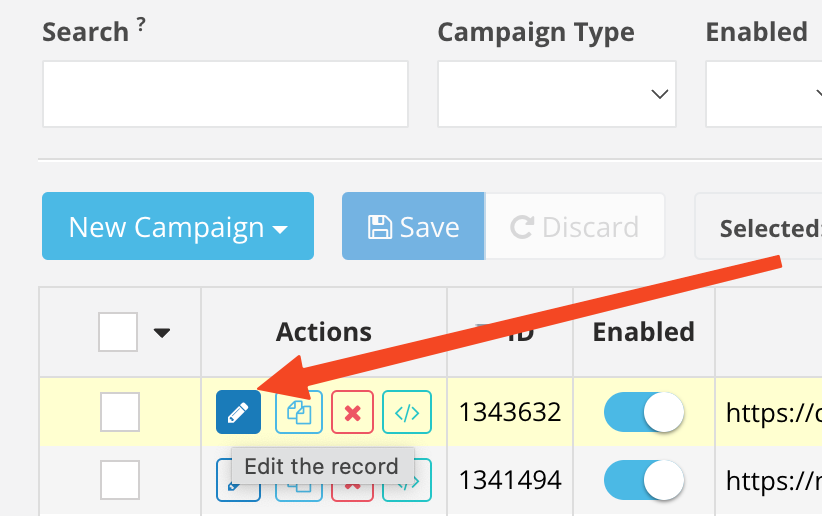Open selection options arrow beside header checkbox
Viewport: 822px width, 516px height.
pos(162,332)
